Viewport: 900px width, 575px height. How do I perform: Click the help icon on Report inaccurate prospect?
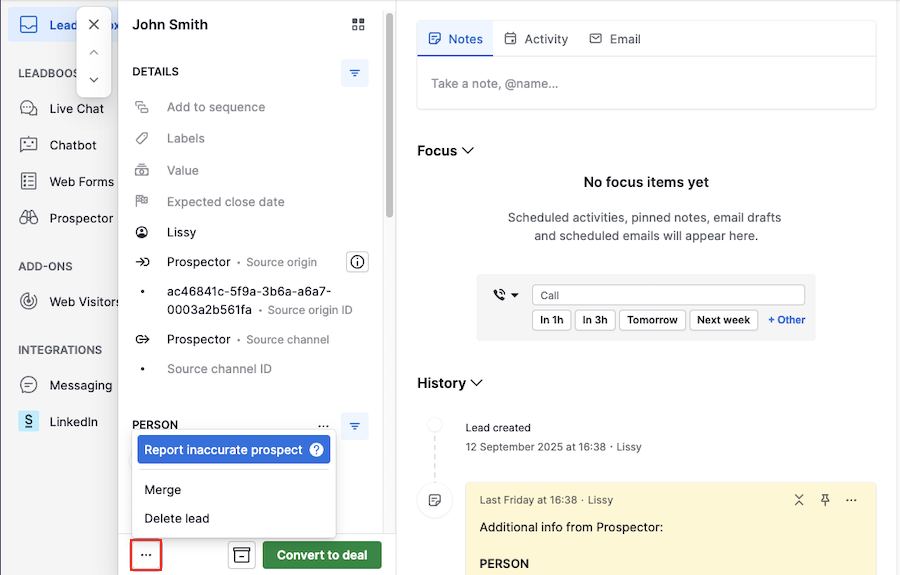point(317,450)
